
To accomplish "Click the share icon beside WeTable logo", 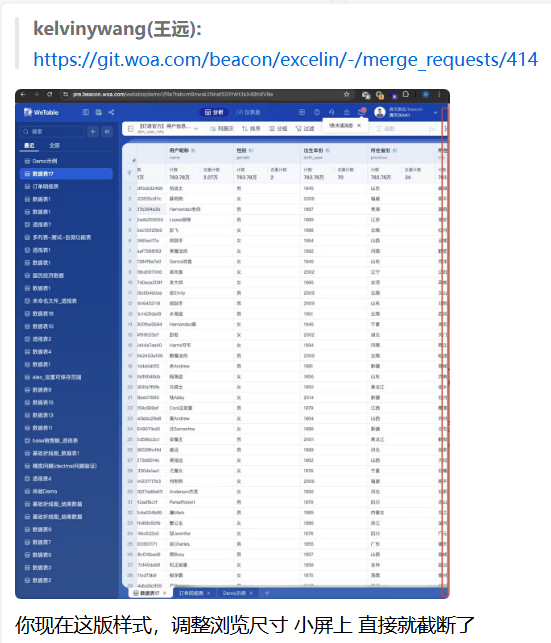I will [x=111, y=112].
